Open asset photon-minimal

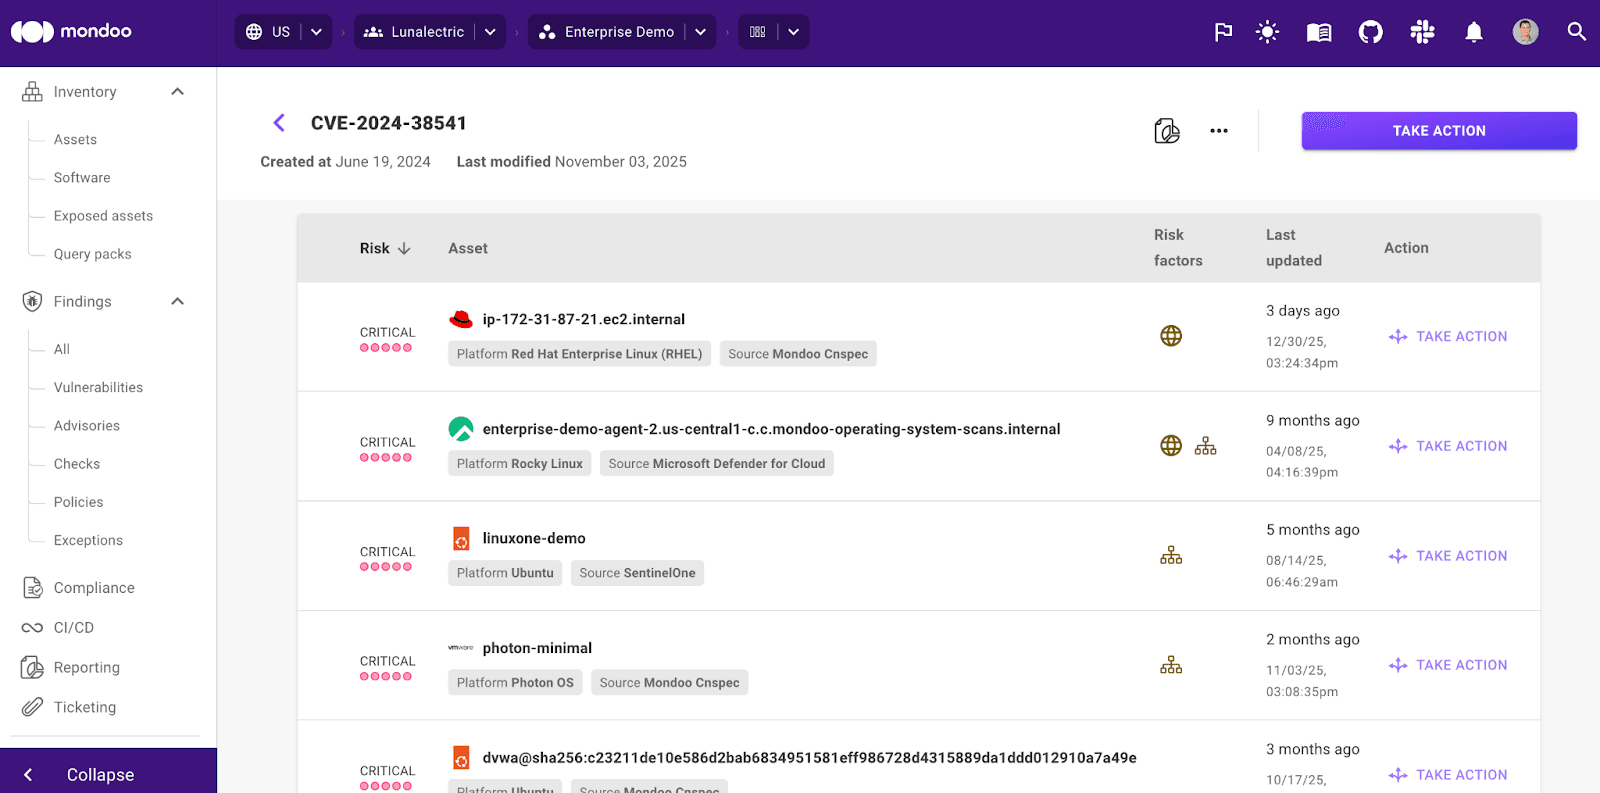[537, 648]
